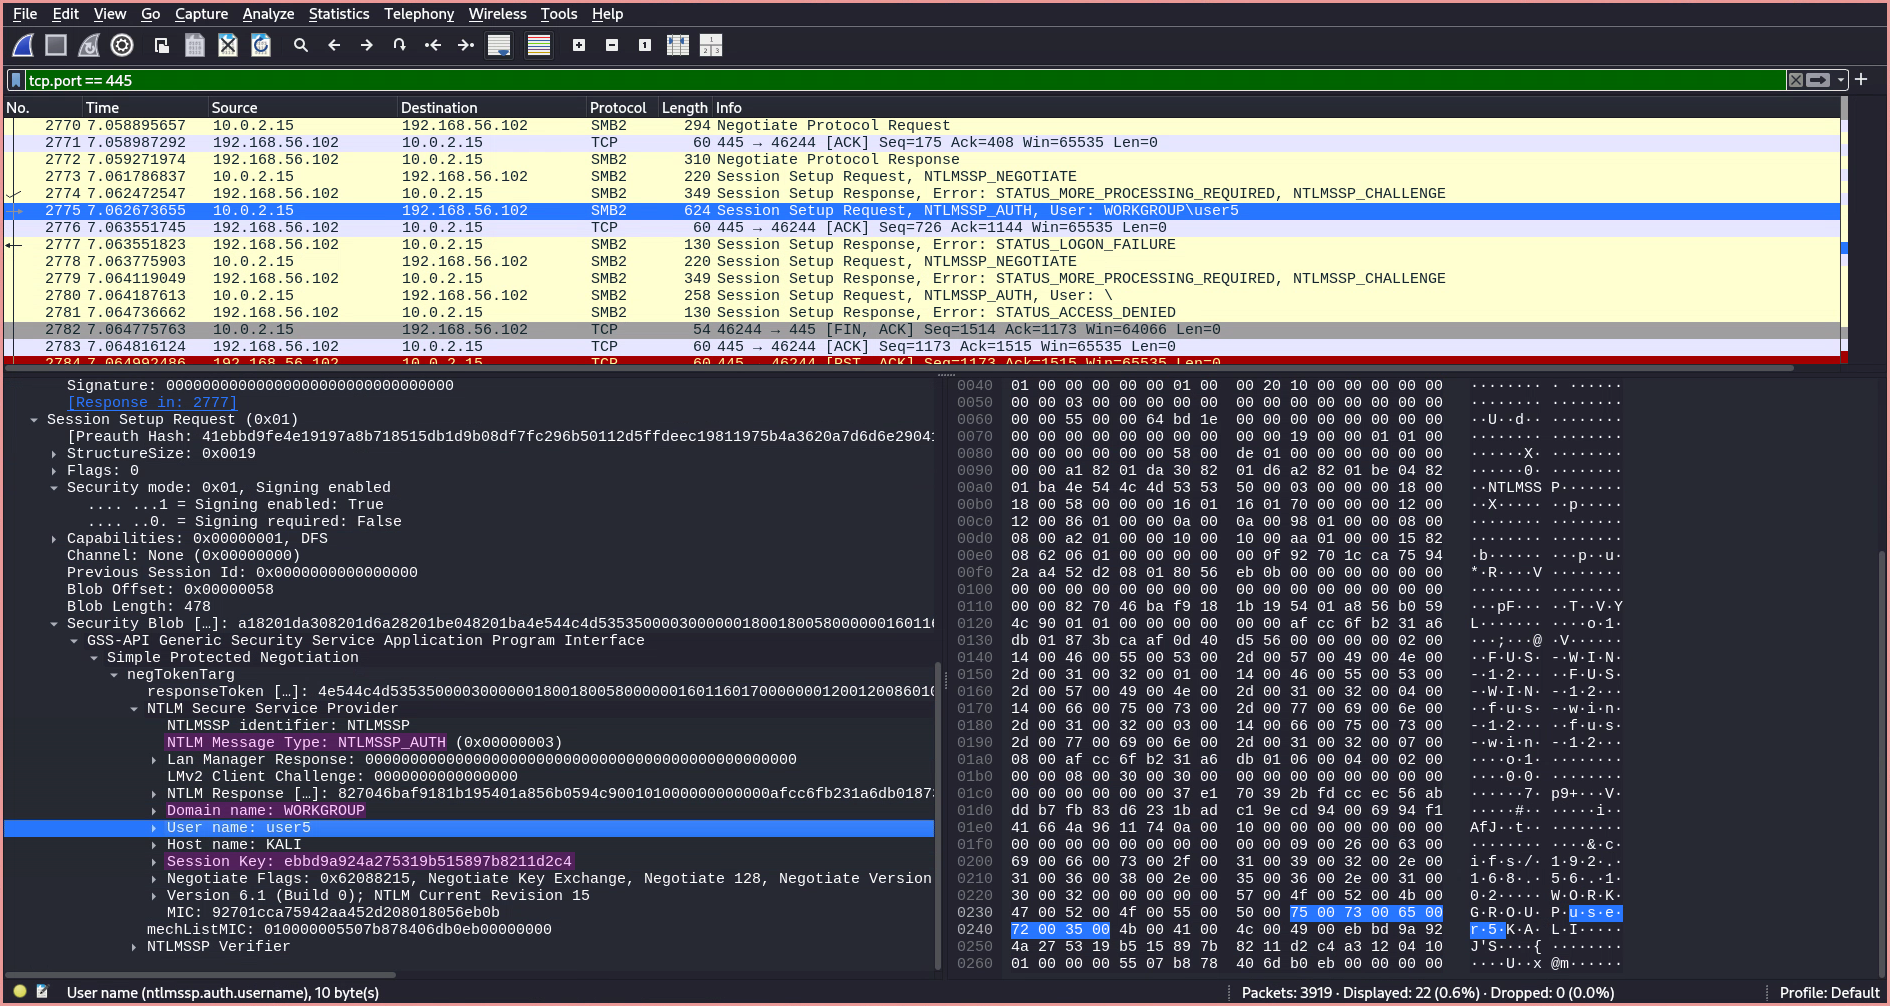Viewport: 1890px width, 1006px height.
Task: Close this capture file
Action: coord(228,45)
